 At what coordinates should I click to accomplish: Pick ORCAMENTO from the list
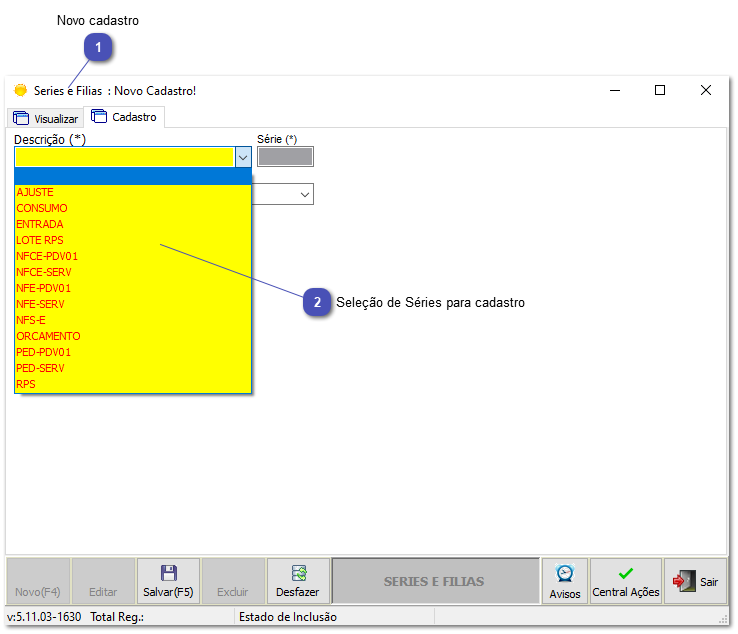pyautogui.click(x=133, y=336)
